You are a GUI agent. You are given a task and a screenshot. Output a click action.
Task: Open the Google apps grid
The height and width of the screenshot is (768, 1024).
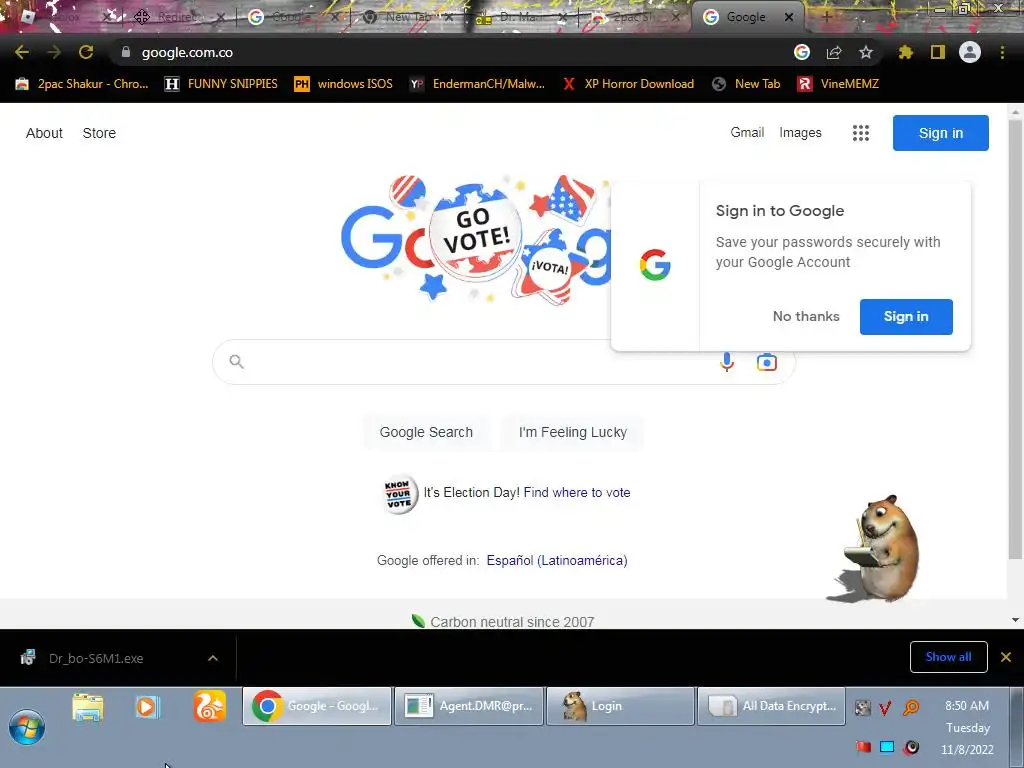point(861,133)
